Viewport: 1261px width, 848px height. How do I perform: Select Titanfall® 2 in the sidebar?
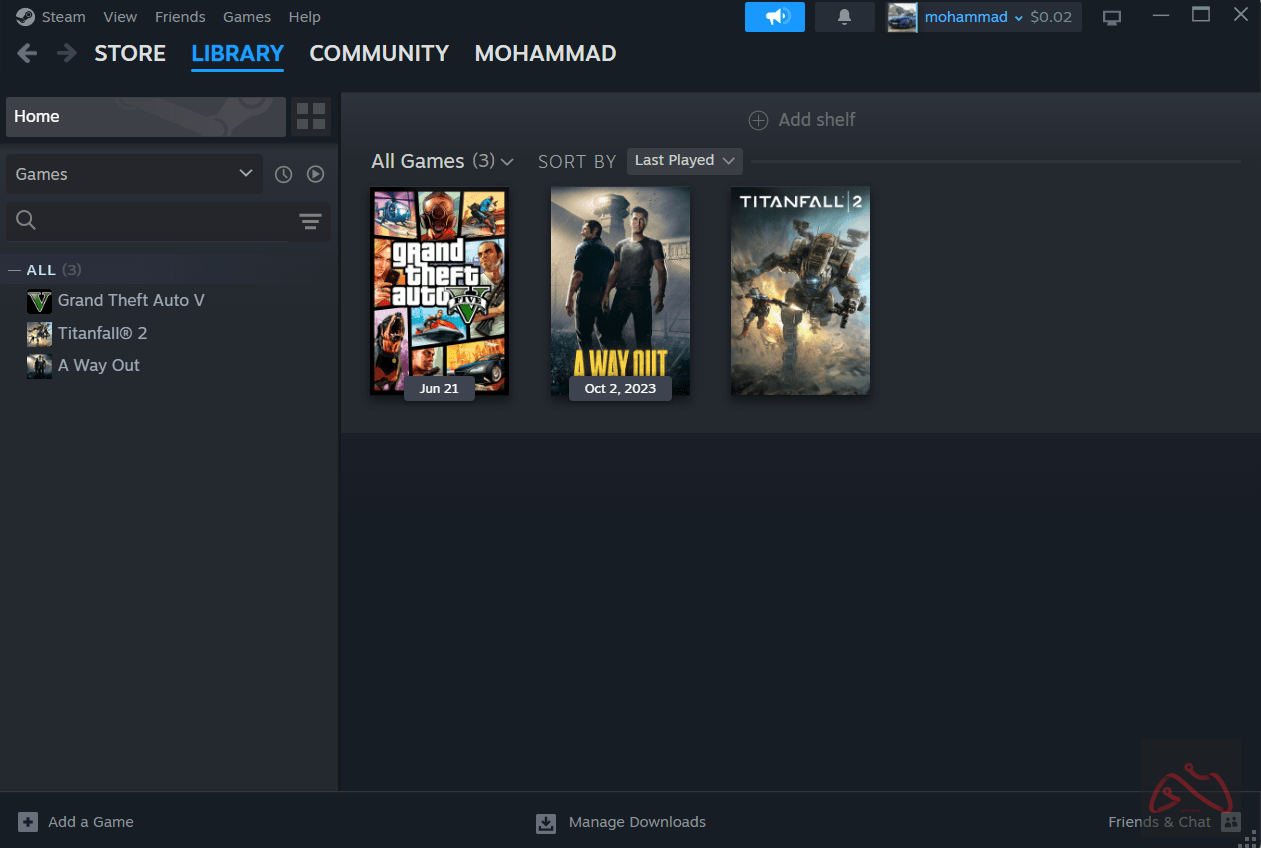tap(100, 332)
